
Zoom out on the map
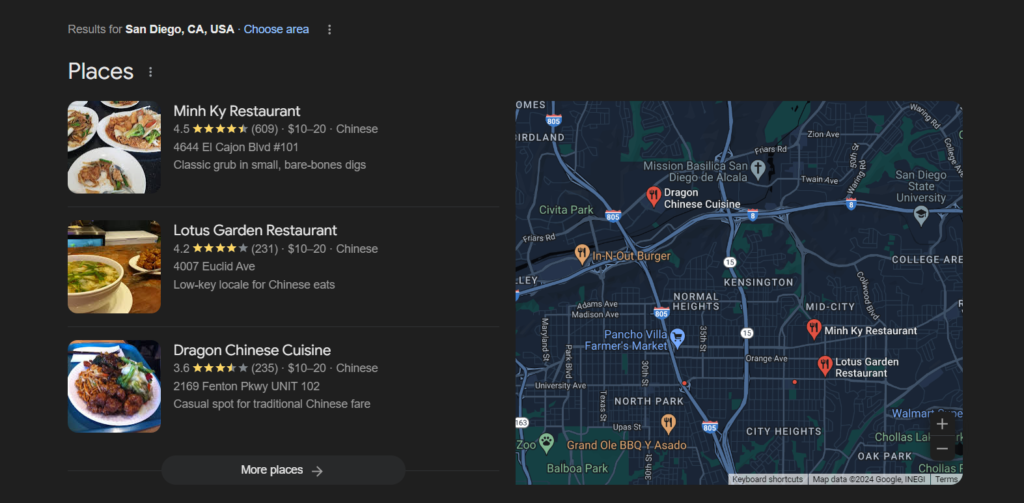tap(942, 449)
